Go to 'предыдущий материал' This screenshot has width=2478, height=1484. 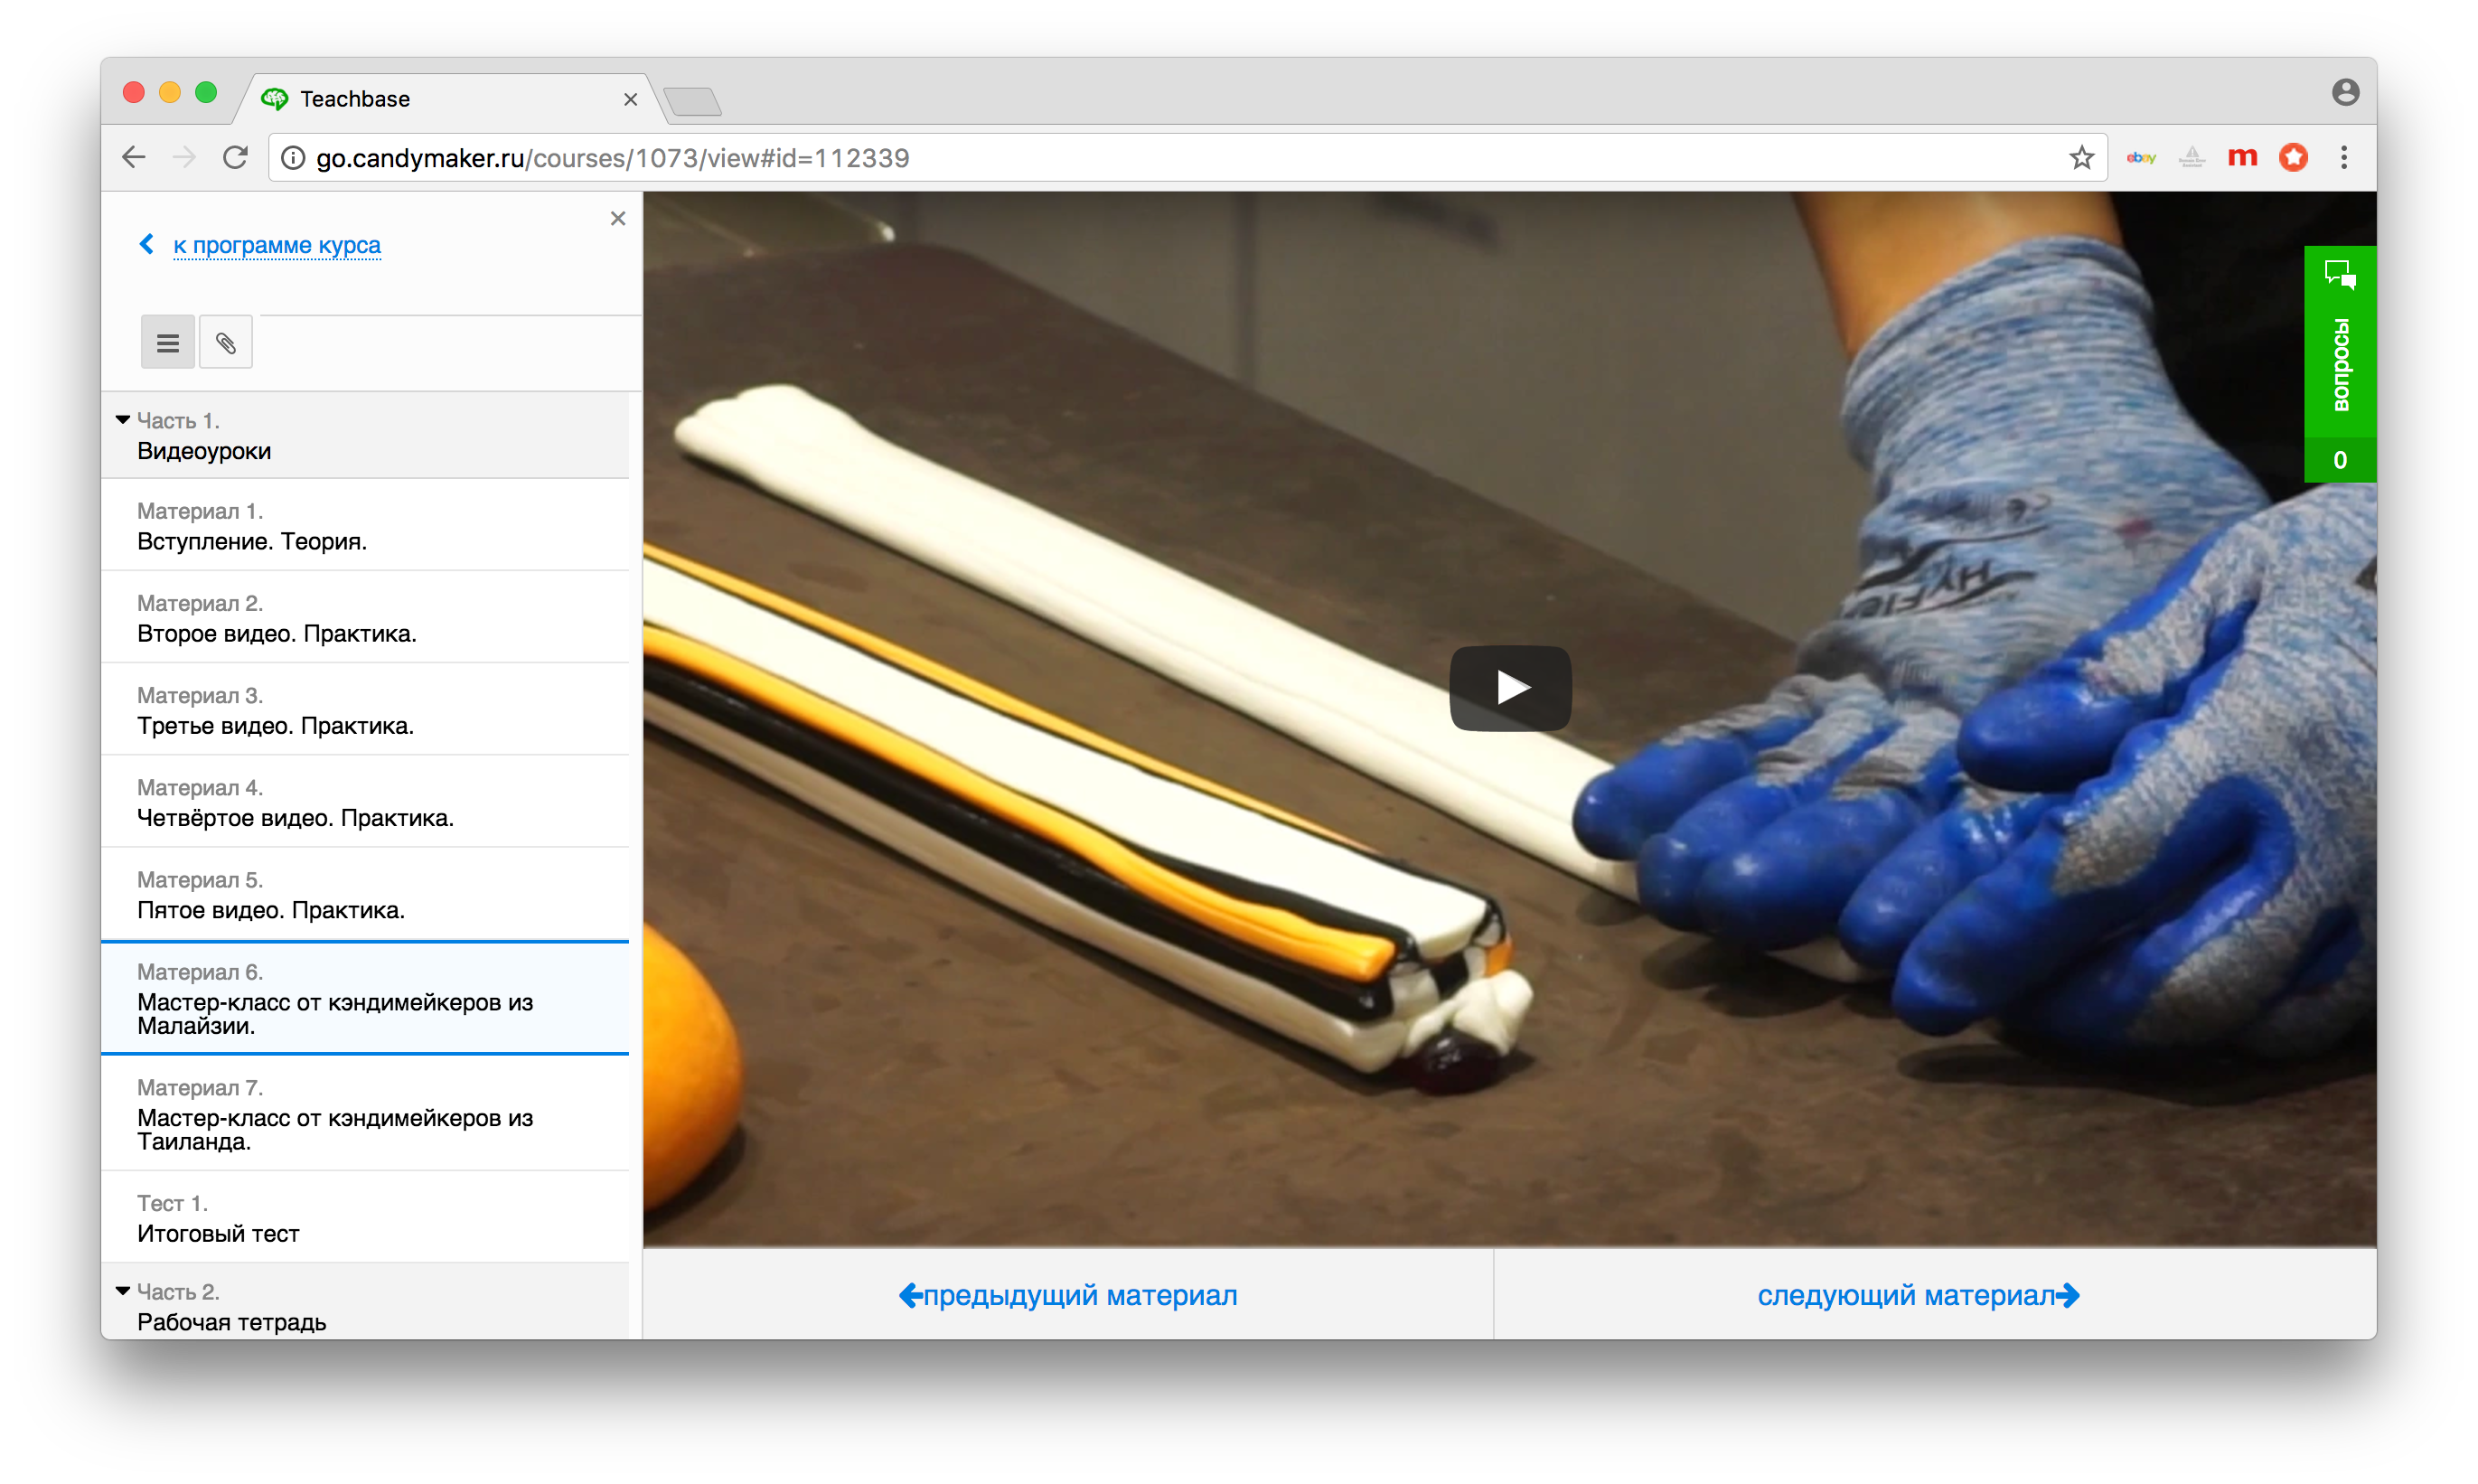(1068, 1295)
